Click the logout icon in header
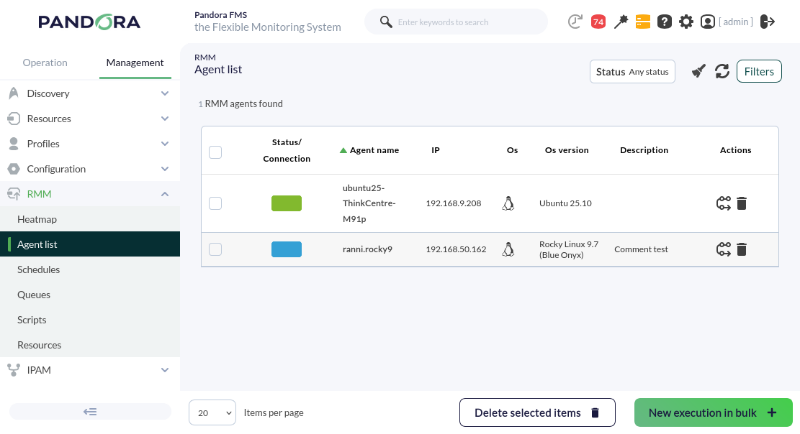Viewport: 800px width, 434px height. pos(767,21)
